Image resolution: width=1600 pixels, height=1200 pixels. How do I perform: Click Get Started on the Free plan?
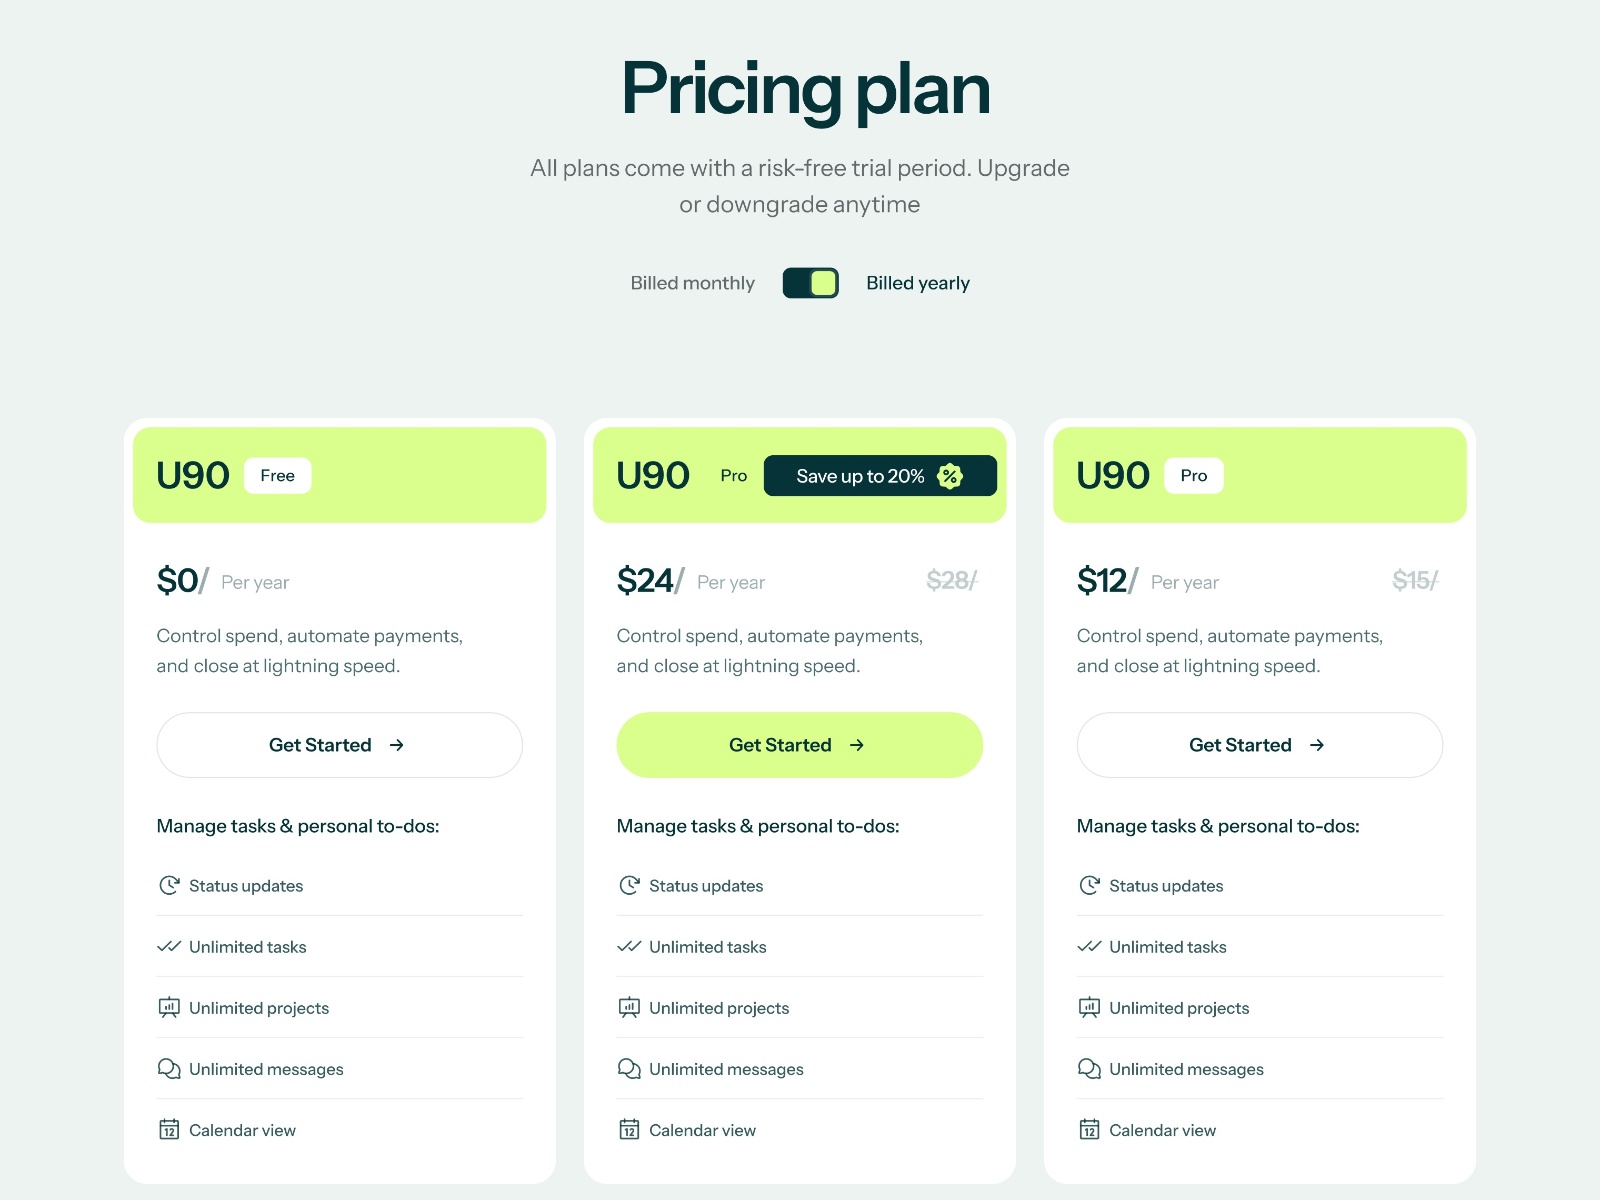(x=339, y=745)
